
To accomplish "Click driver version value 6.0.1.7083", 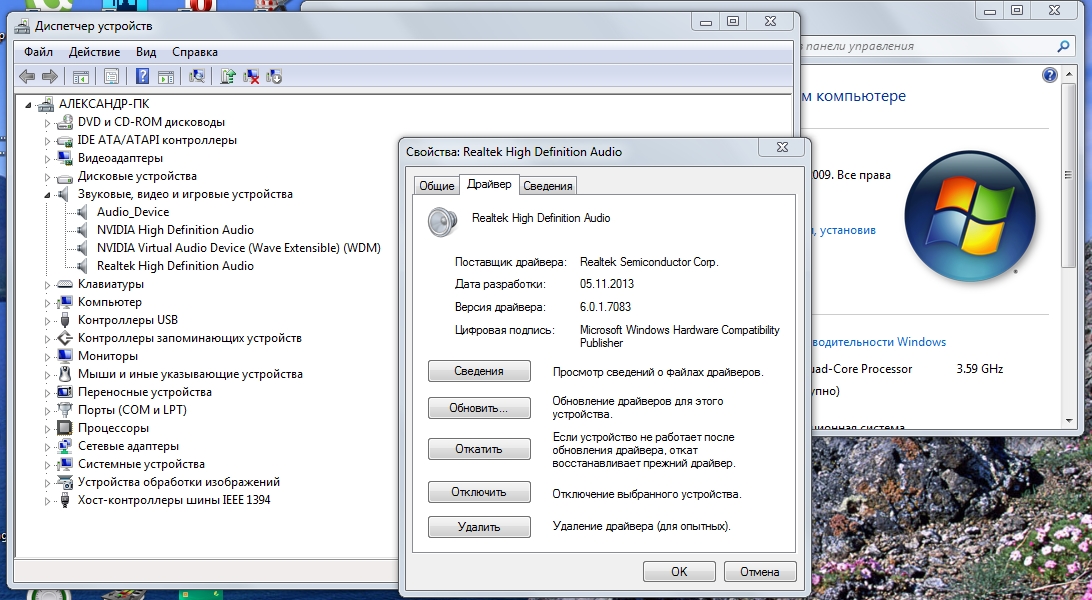I will pyautogui.click(x=605, y=307).
